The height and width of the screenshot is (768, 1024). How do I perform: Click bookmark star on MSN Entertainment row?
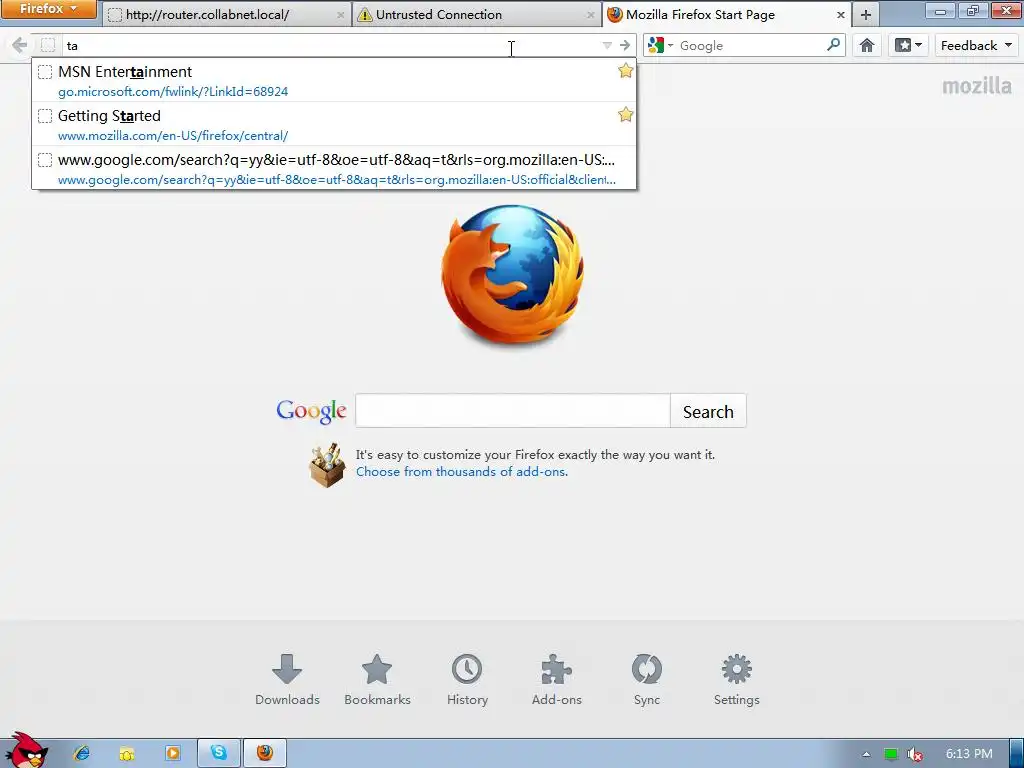click(x=626, y=71)
